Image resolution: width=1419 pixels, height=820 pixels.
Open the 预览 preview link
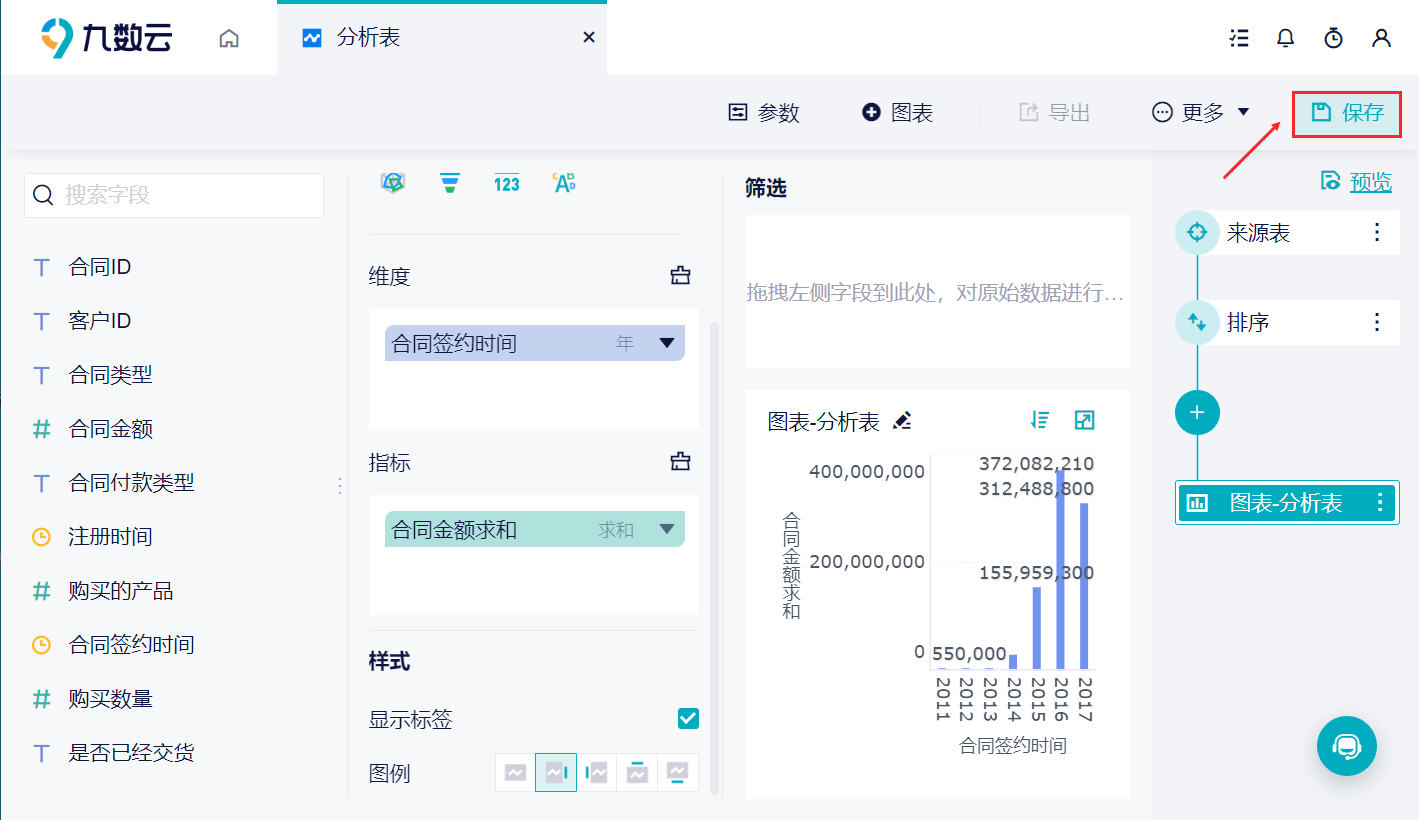click(x=1370, y=181)
